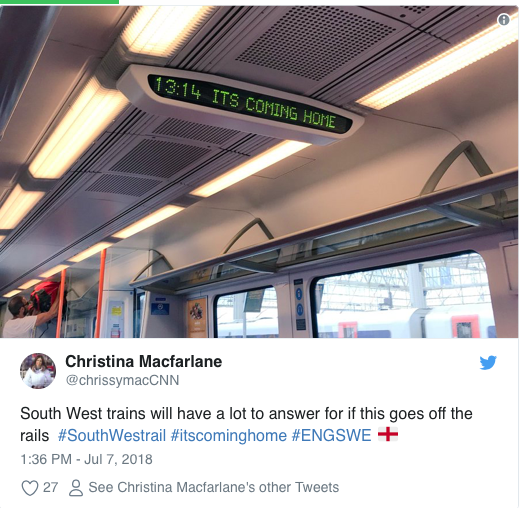Open the #ENGSWE hashtag
The image size is (520, 508).
332,436
